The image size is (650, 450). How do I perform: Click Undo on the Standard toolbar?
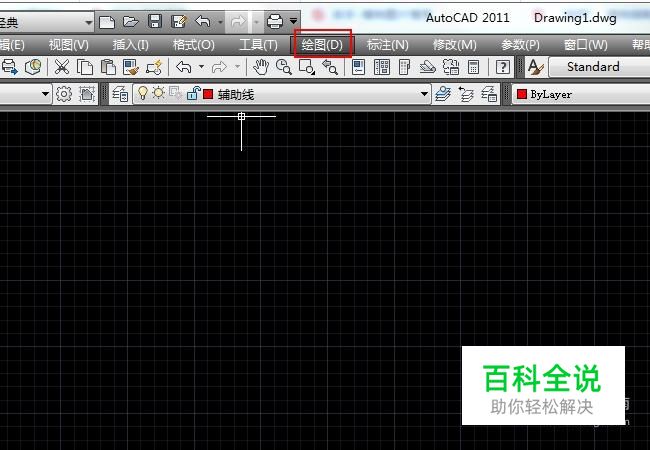[x=184, y=67]
